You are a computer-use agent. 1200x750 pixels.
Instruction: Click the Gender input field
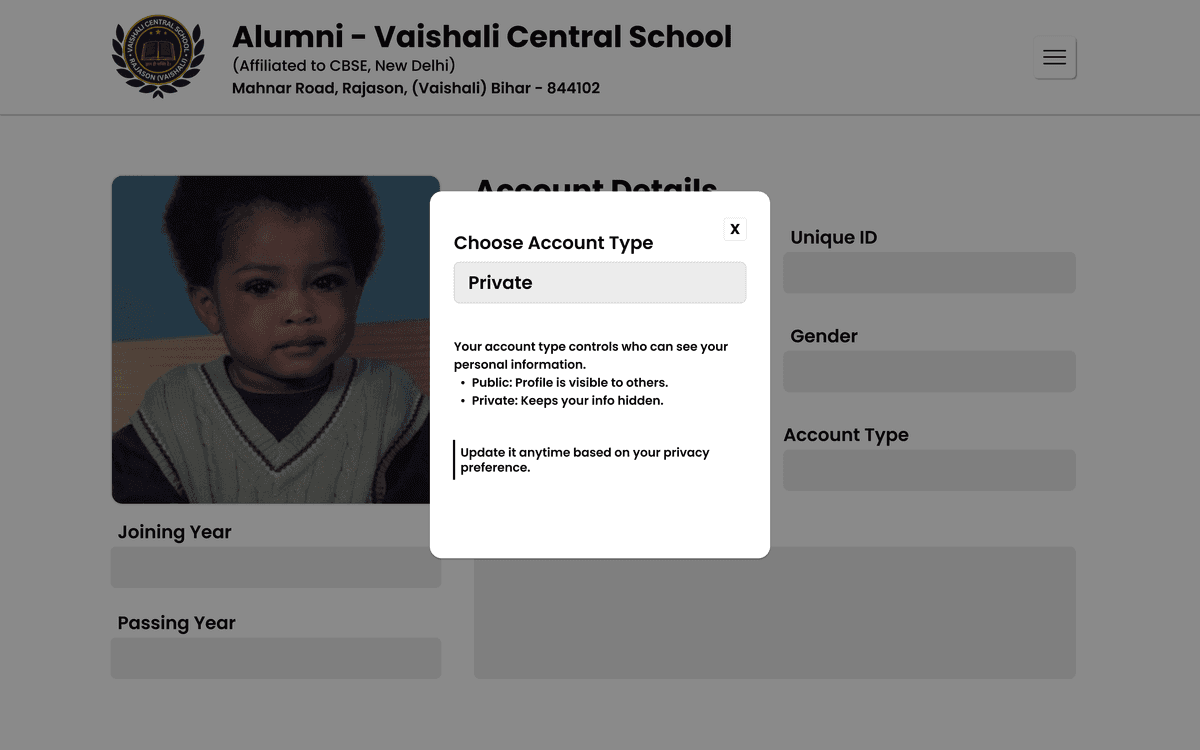pos(929,372)
